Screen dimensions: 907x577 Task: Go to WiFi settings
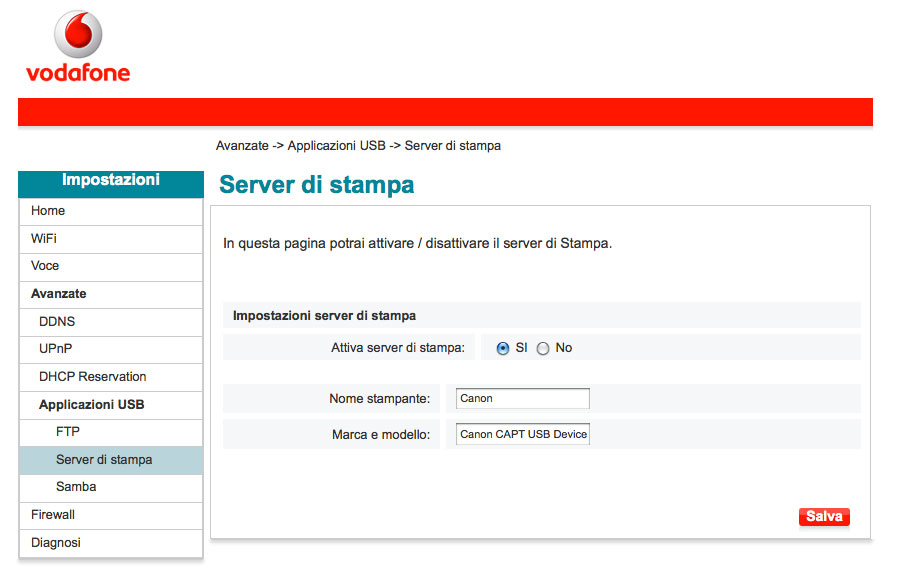tap(110, 239)
